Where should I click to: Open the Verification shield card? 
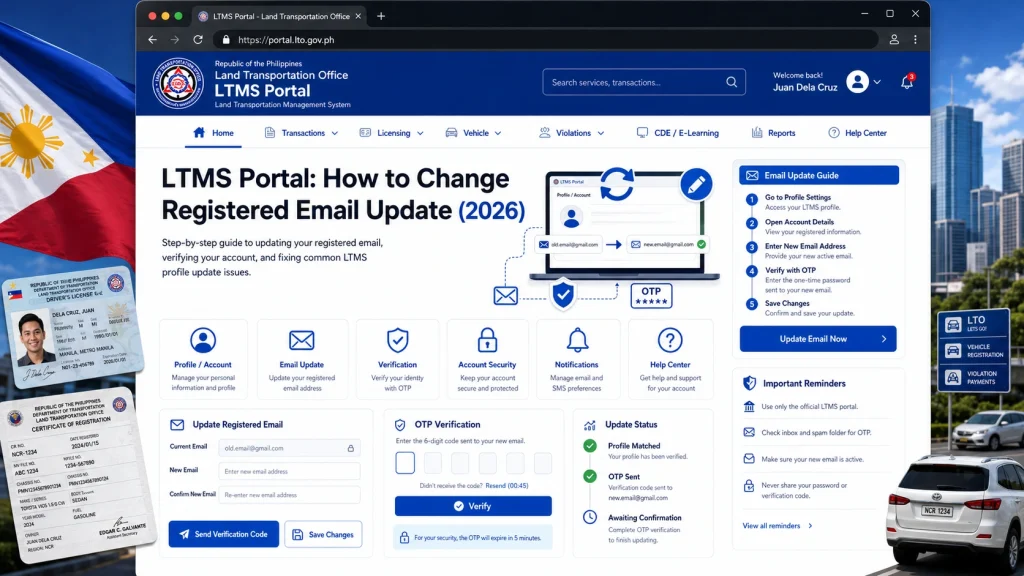397,359
